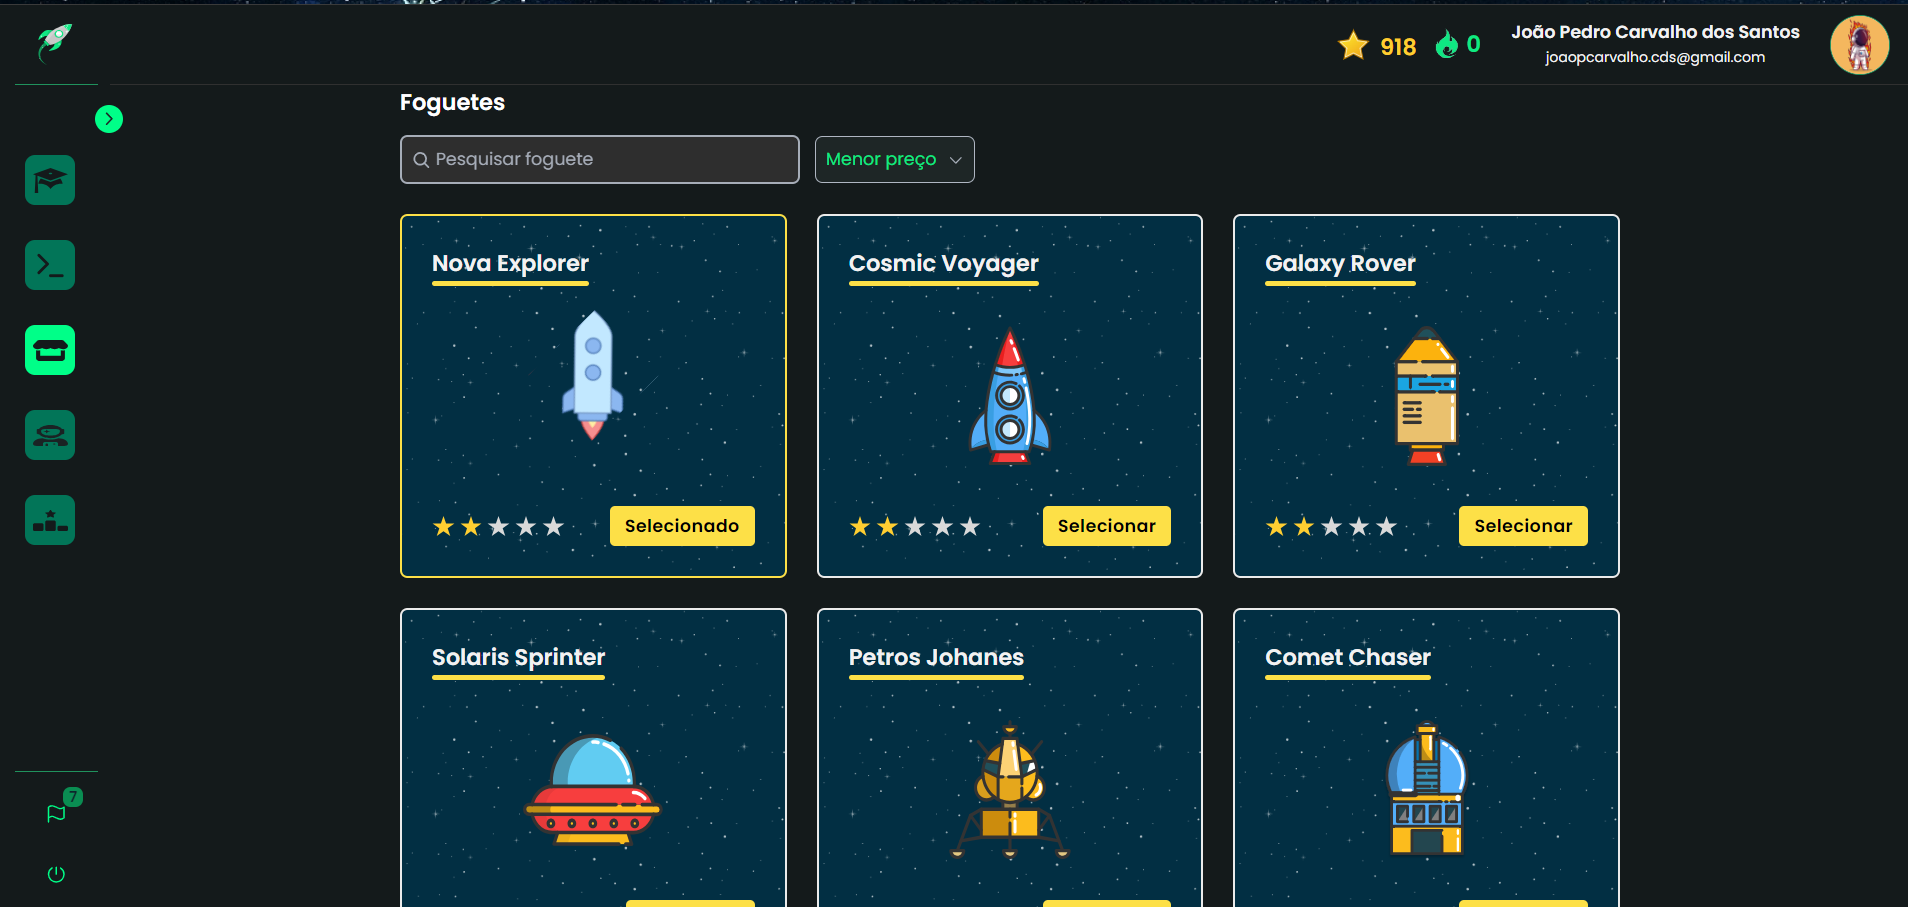Click the user profile avatar
Image resolution: width=1908 pixels, height=907 pixels.
tap(1859, 45)
